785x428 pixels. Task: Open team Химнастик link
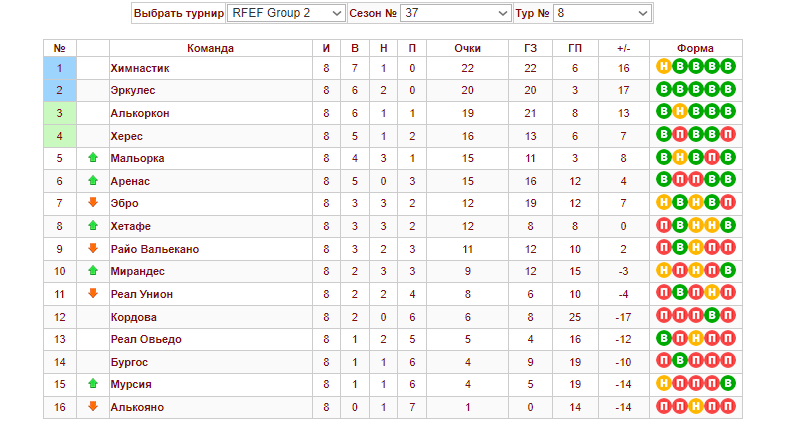pyautogui.click(x=140, y=68)
